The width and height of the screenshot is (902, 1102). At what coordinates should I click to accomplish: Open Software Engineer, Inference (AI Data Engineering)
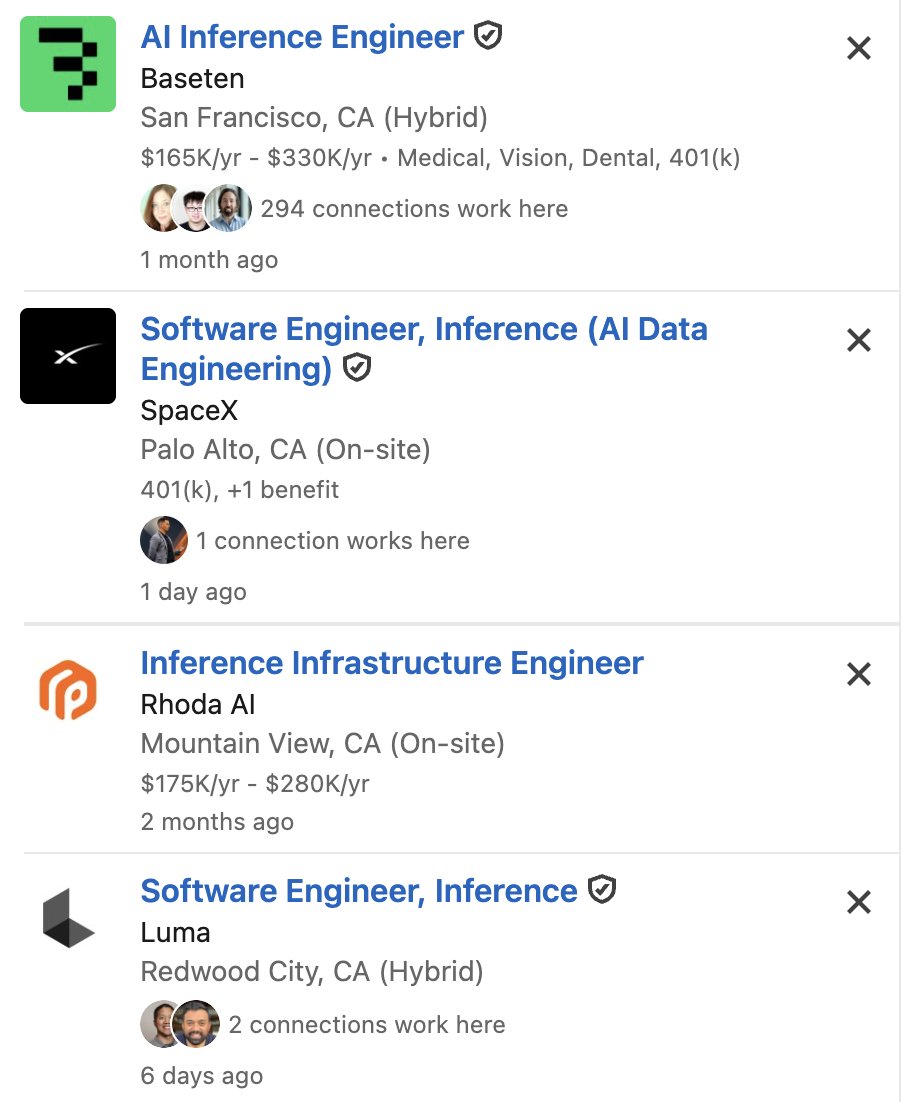click(x=424, y=349)
